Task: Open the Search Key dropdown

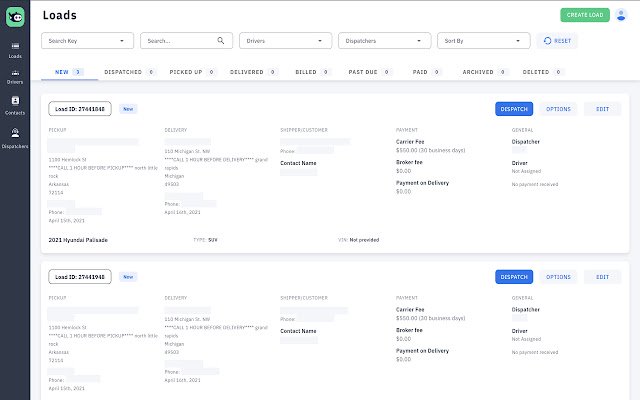Action: (x=87, y=41)
